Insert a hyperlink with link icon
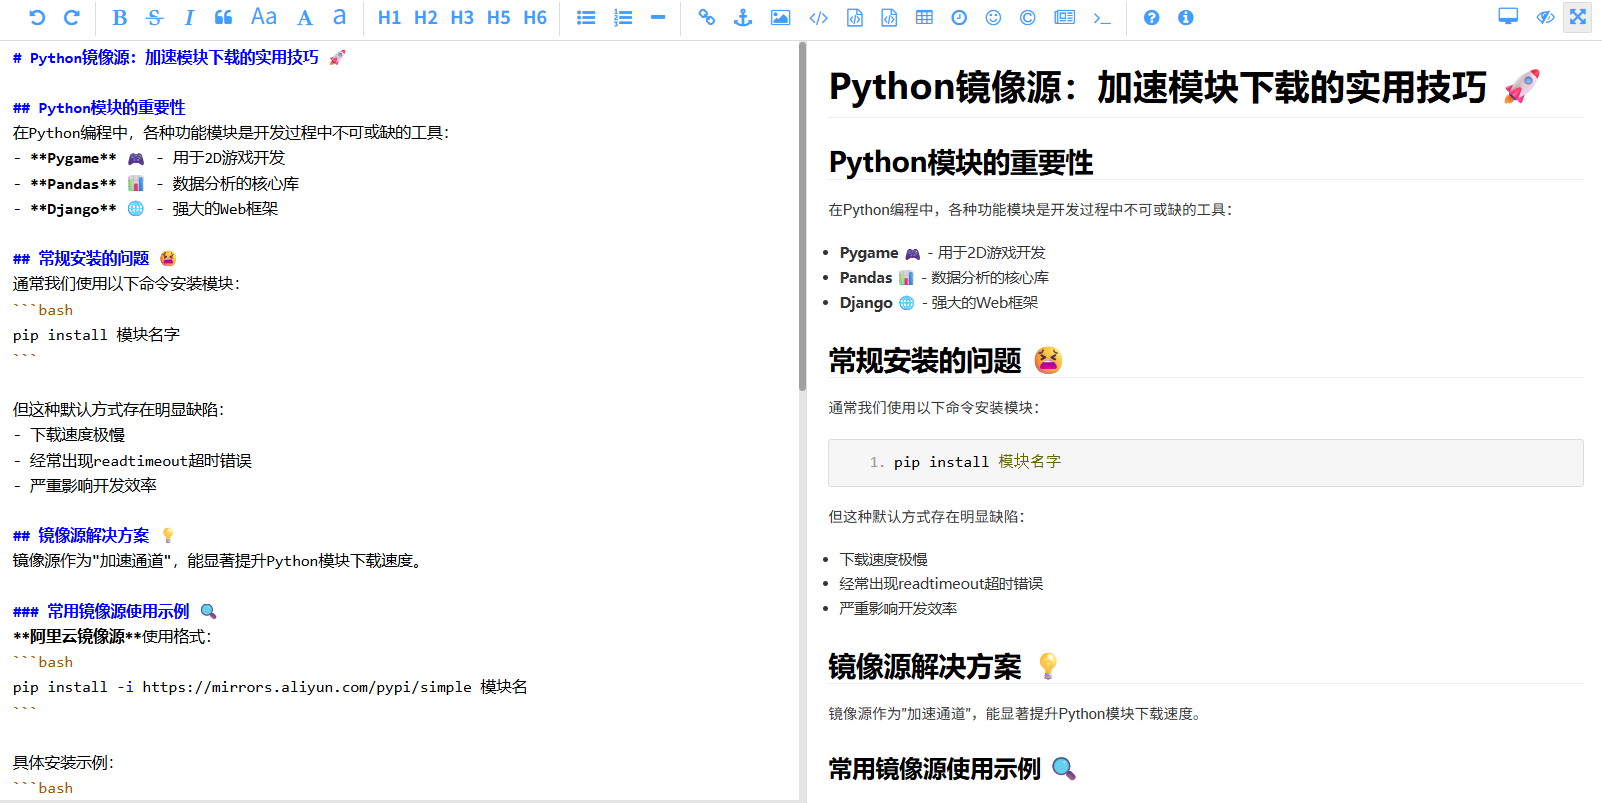Viewport: 1602px width, 803px height. [707, 17]
